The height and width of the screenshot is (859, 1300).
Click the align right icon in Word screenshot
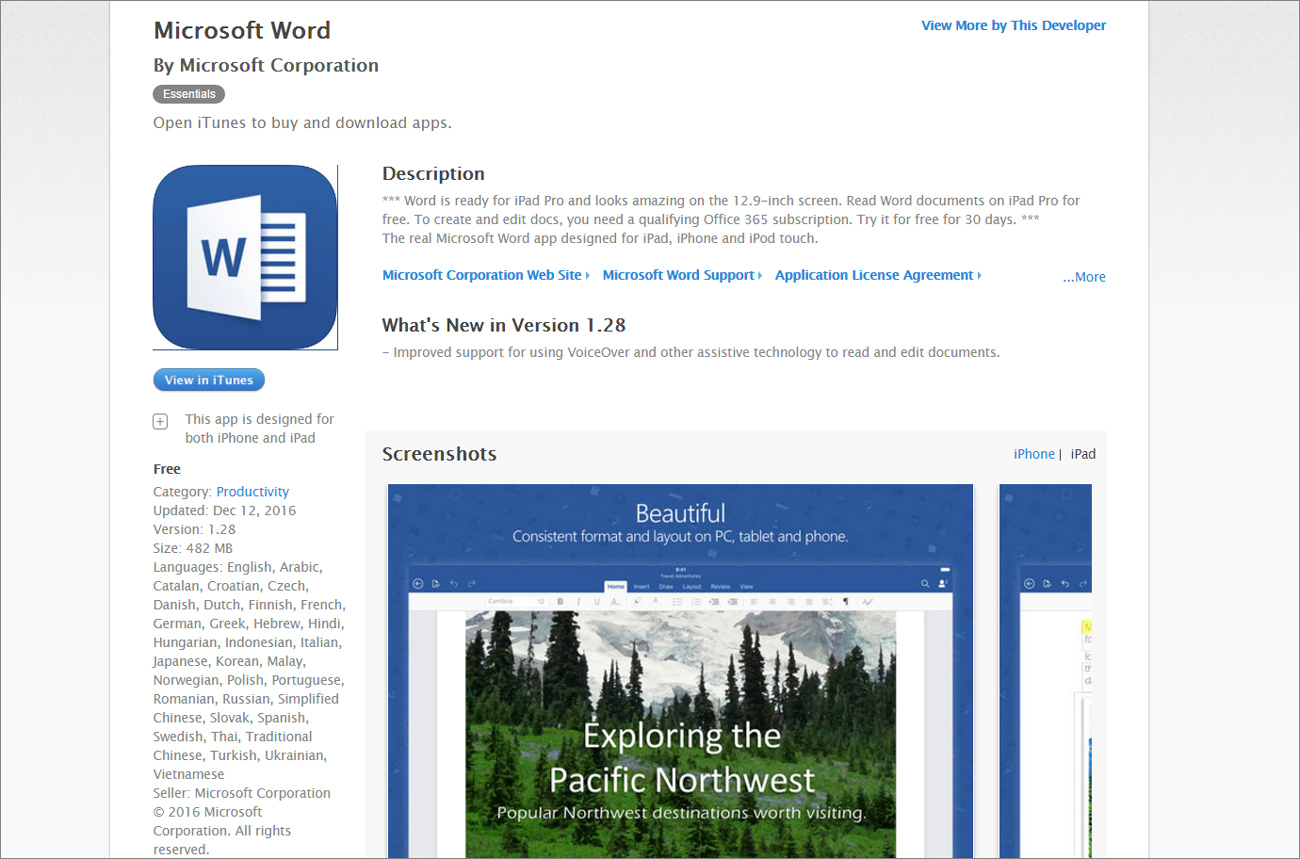coord(791,601)
